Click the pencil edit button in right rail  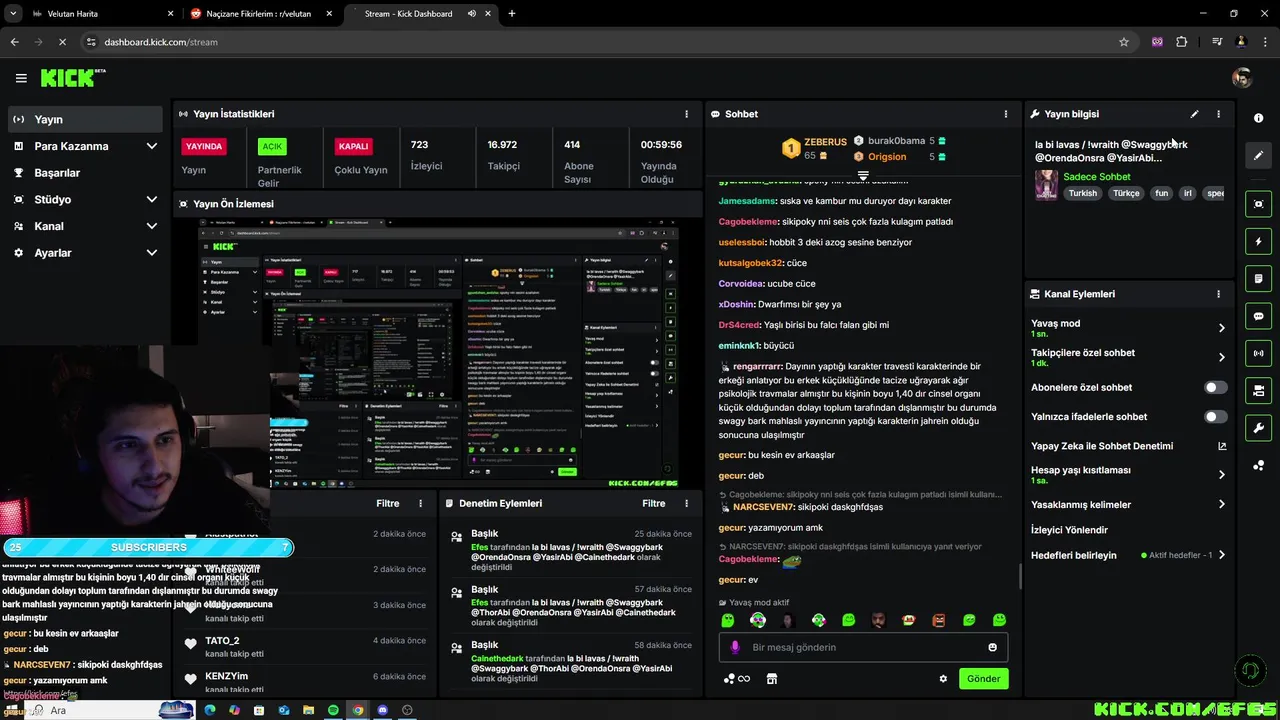pyautogui.click(x=1258, y=155)
